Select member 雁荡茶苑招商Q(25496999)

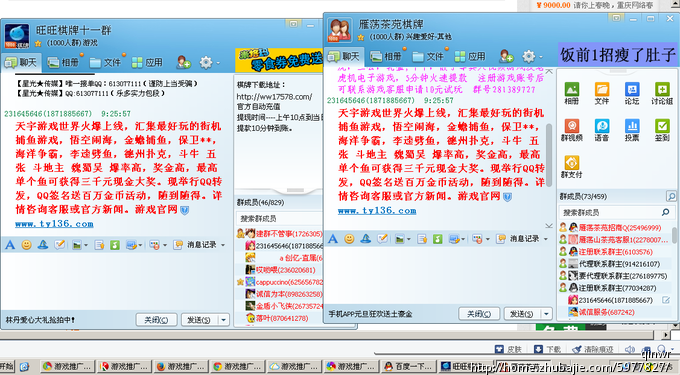click(x=615, y=228)
